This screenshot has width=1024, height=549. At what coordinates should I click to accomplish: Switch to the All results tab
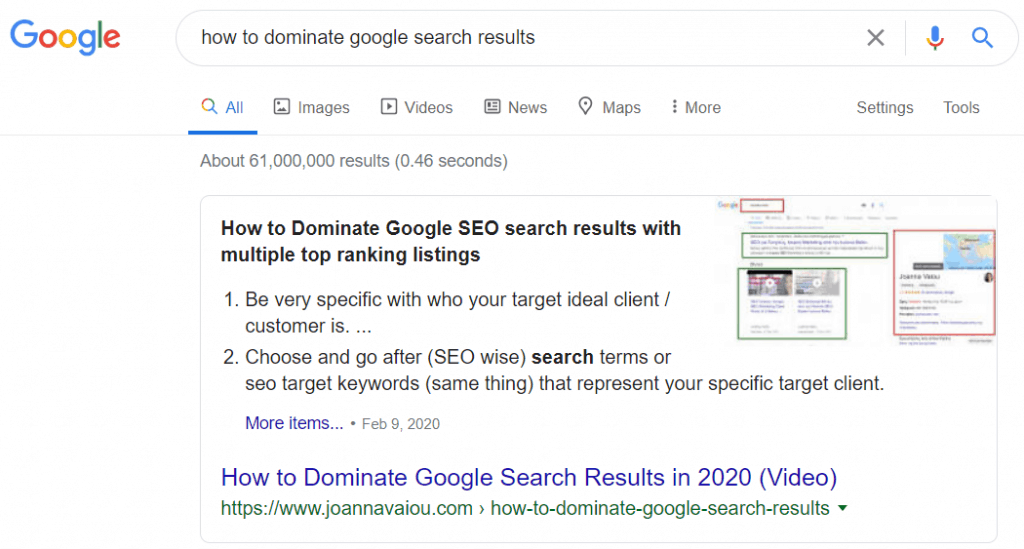point(222,107)
